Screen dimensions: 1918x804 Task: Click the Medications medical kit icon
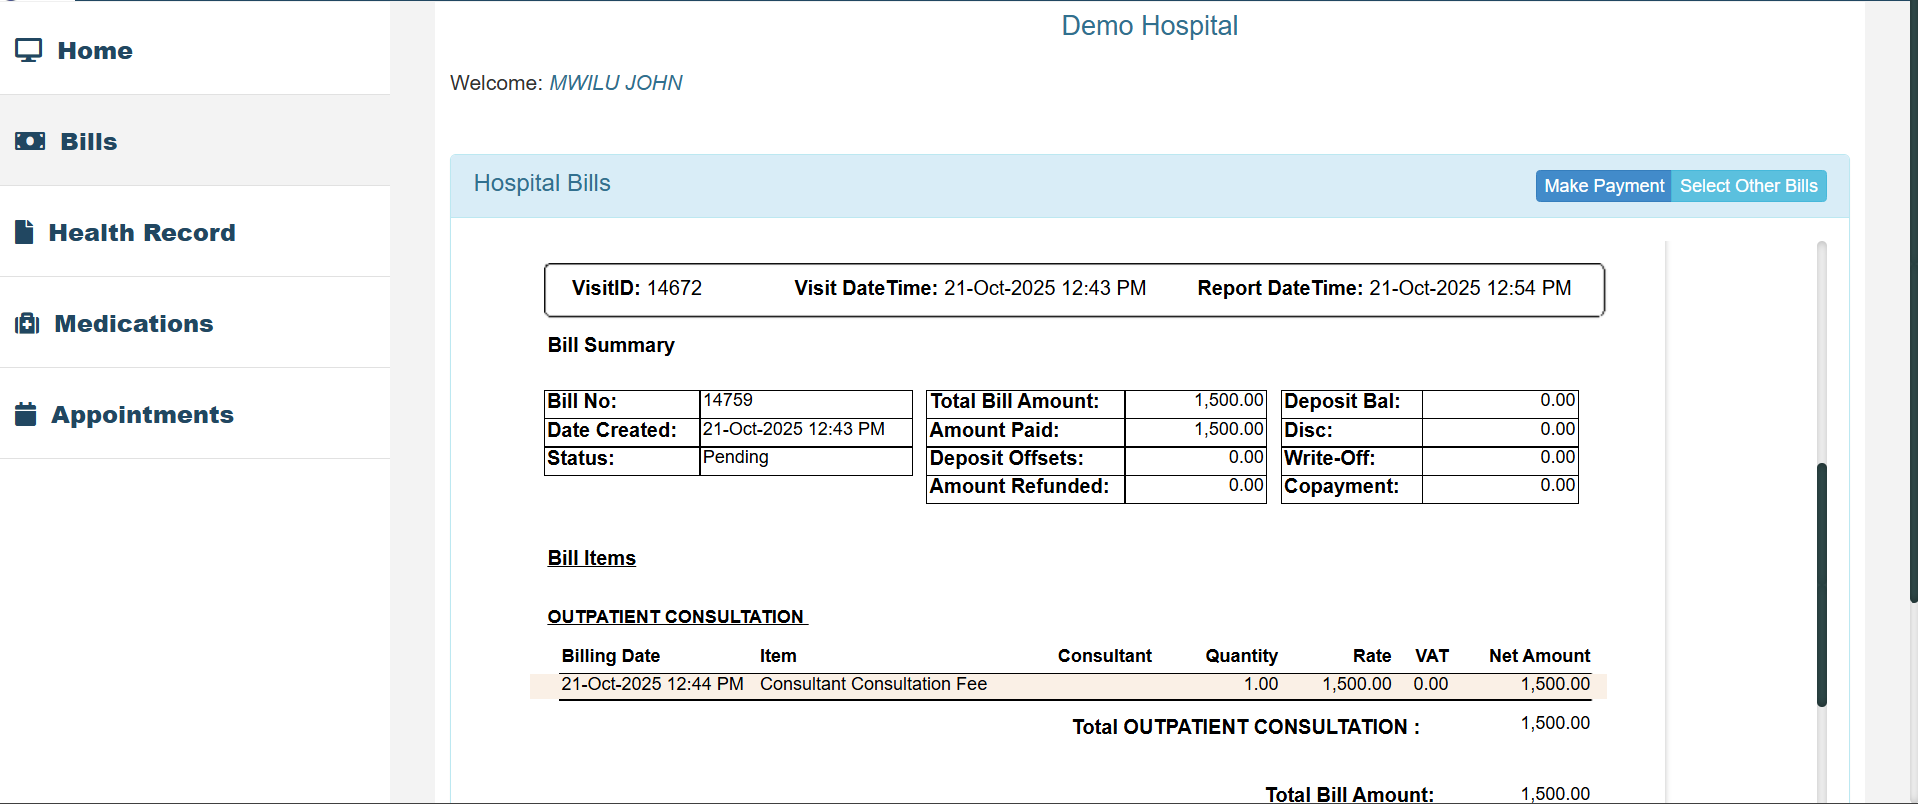pyautogui.click(x=27, y=323)
